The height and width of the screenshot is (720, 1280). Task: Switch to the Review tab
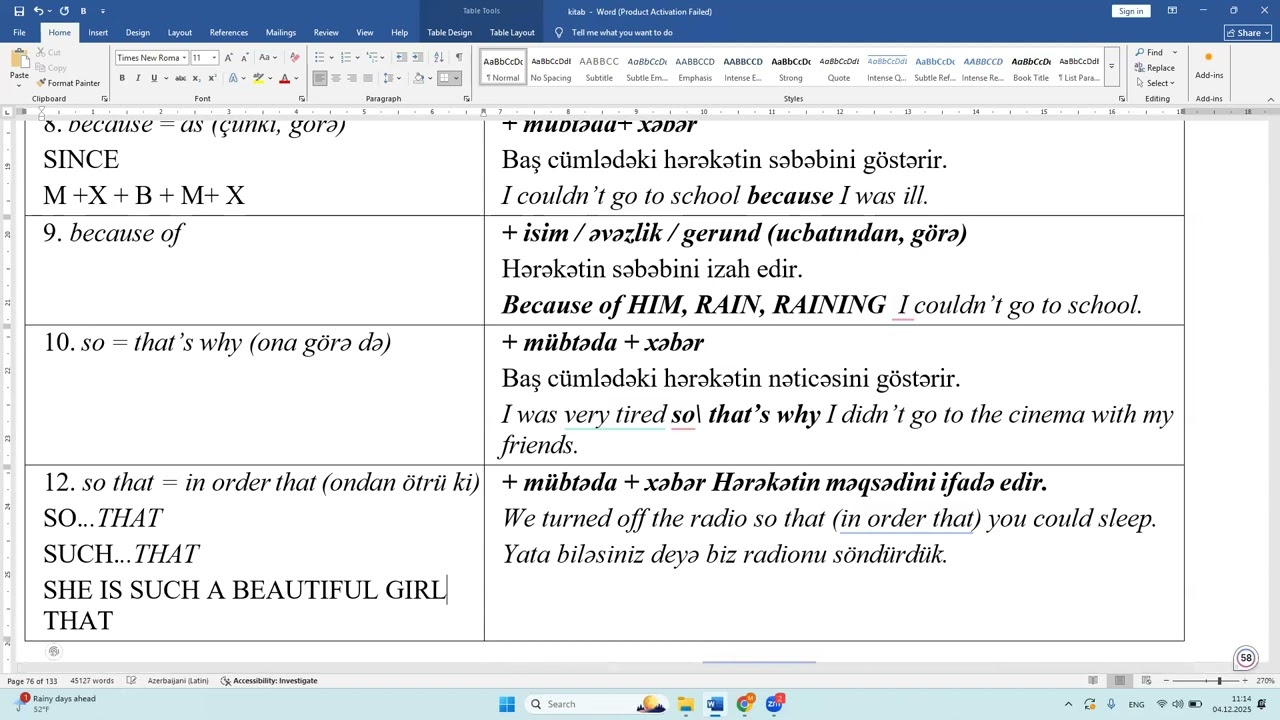tap(326, 32)
